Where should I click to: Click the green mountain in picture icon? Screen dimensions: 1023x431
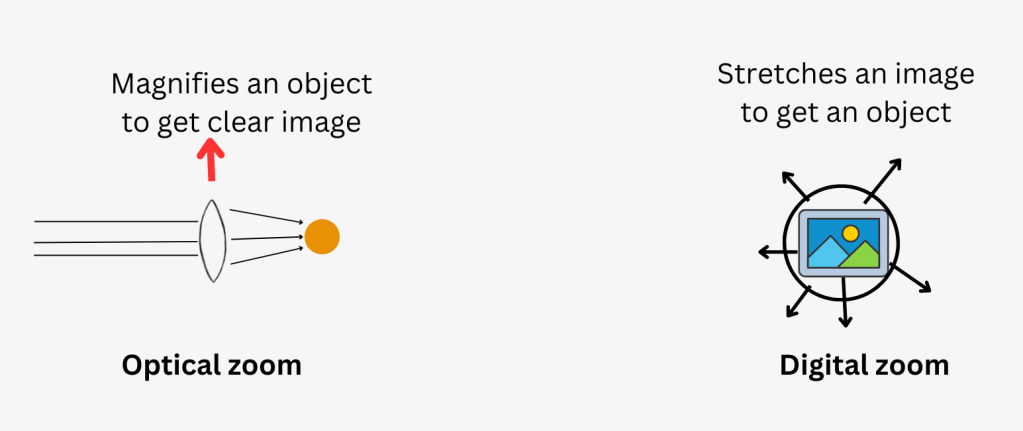[x=858, y=256]
